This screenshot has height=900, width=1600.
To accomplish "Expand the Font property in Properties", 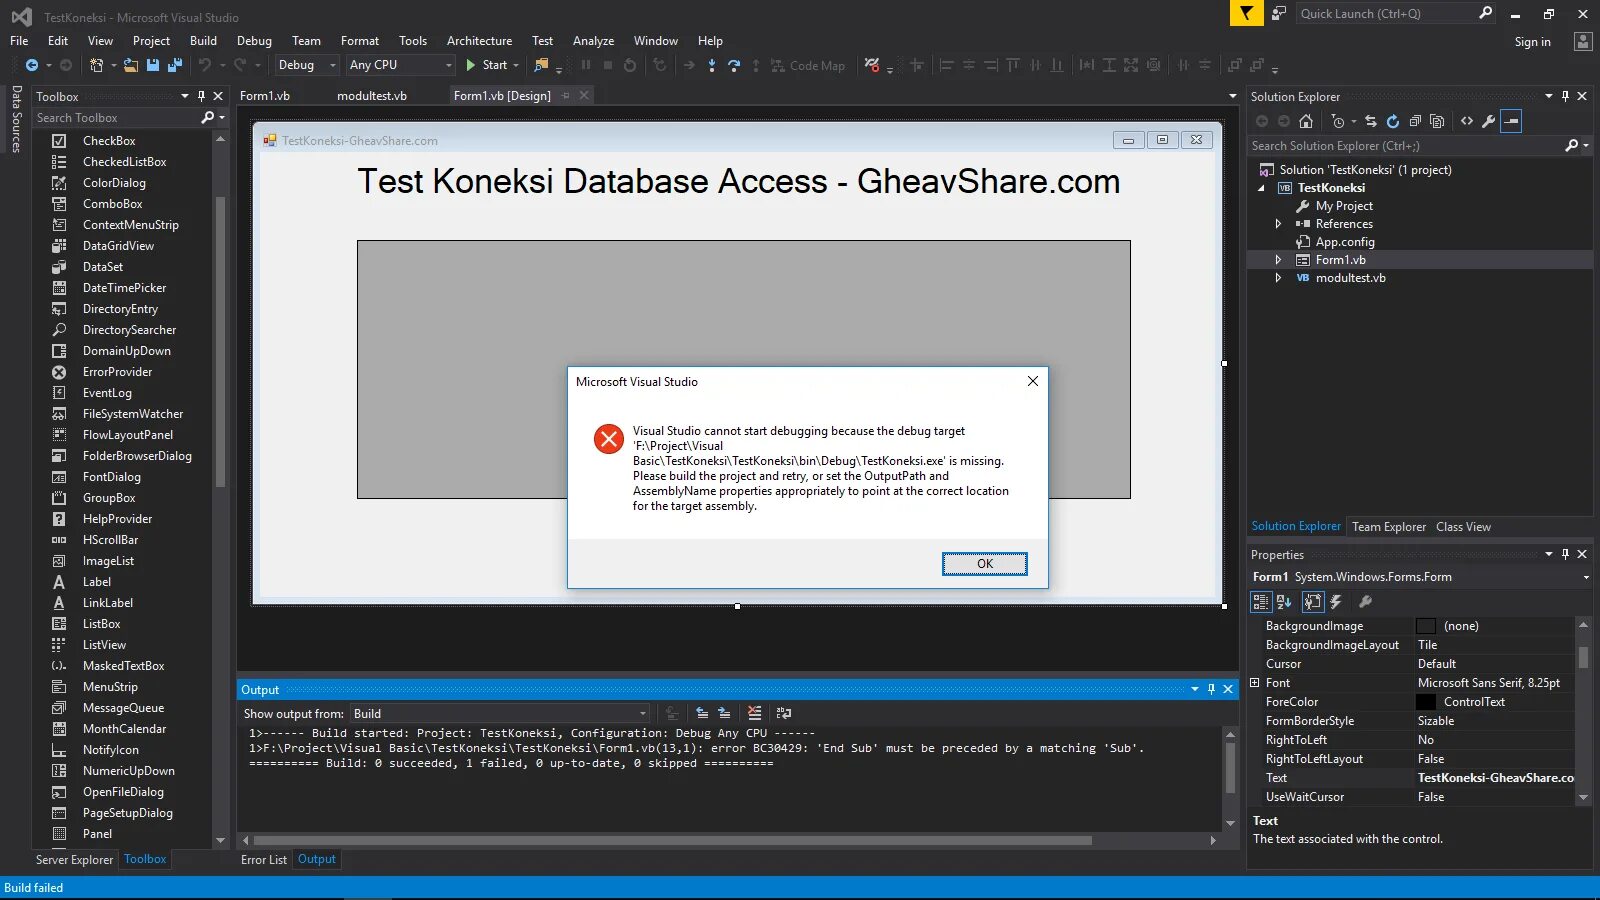I will coord(1255,683).
